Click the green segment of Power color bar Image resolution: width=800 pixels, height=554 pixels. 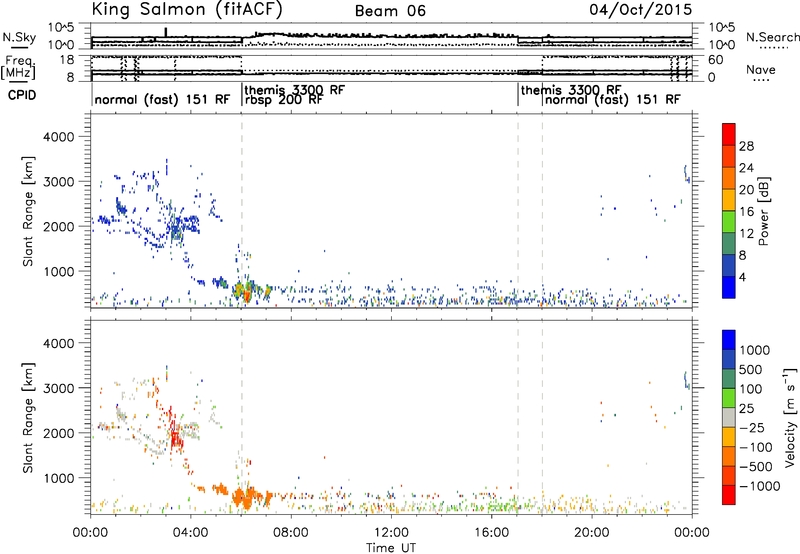pos(729,222)
